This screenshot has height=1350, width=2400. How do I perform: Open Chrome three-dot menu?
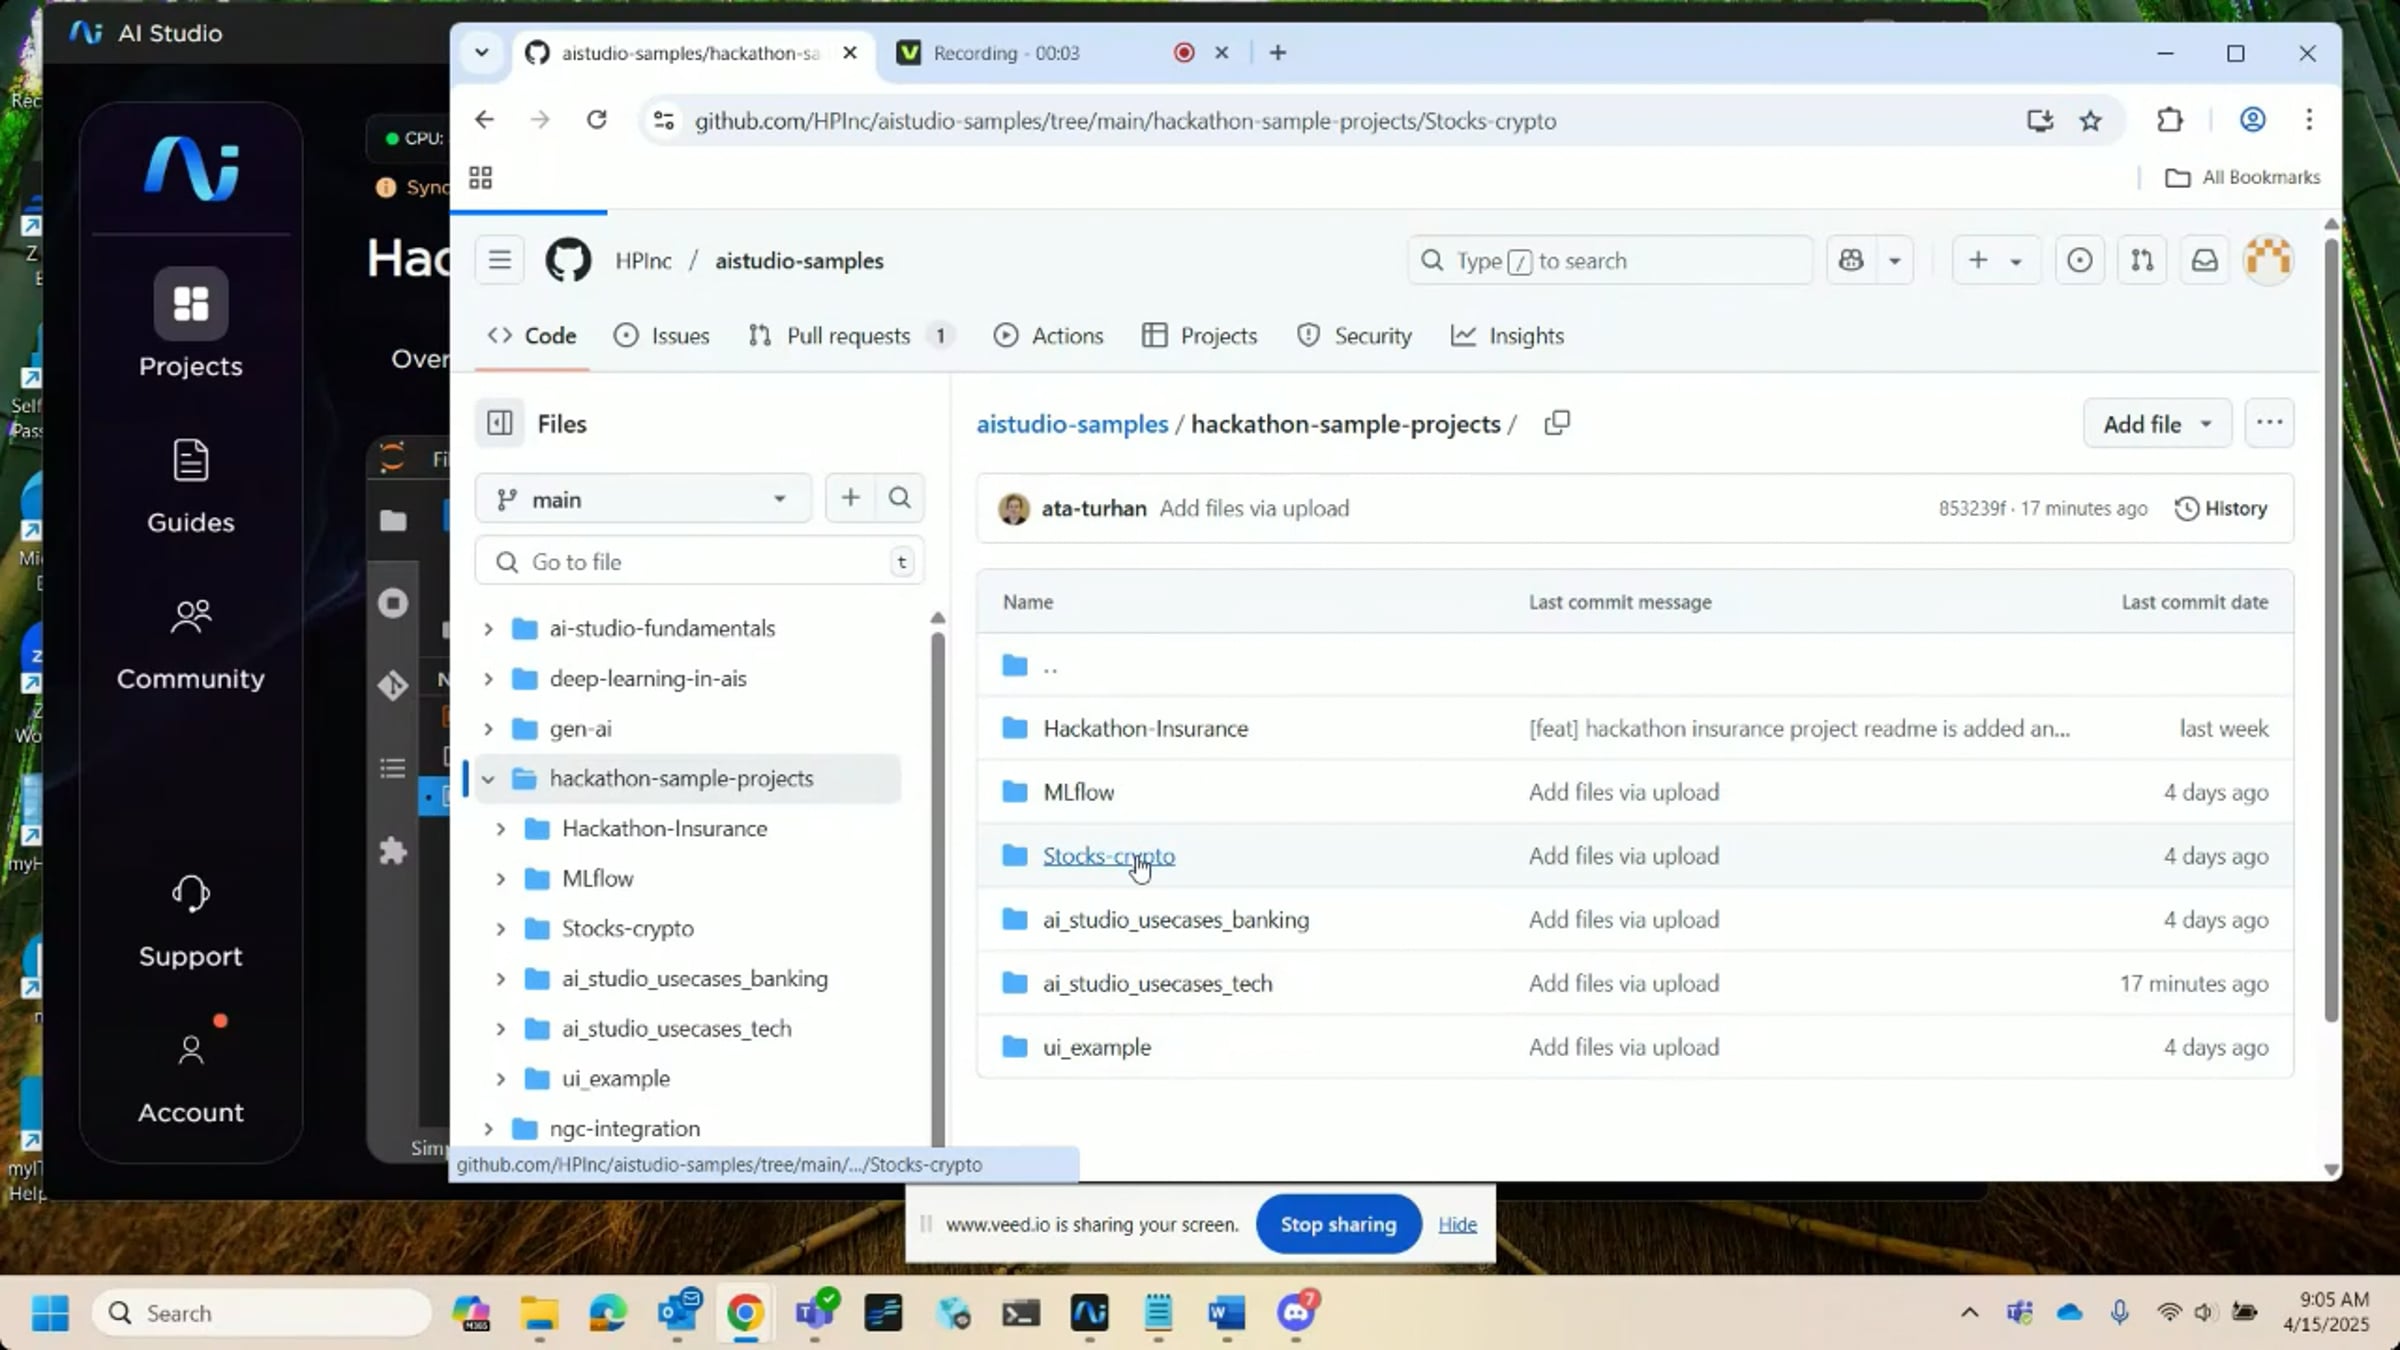click(2309, 120)
